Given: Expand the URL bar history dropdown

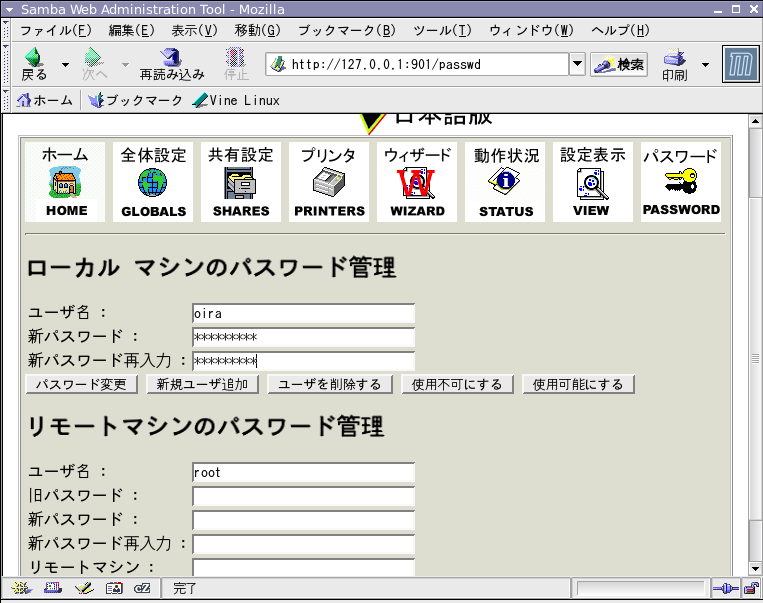Looking at the screenshot, I should pos(577,64).
